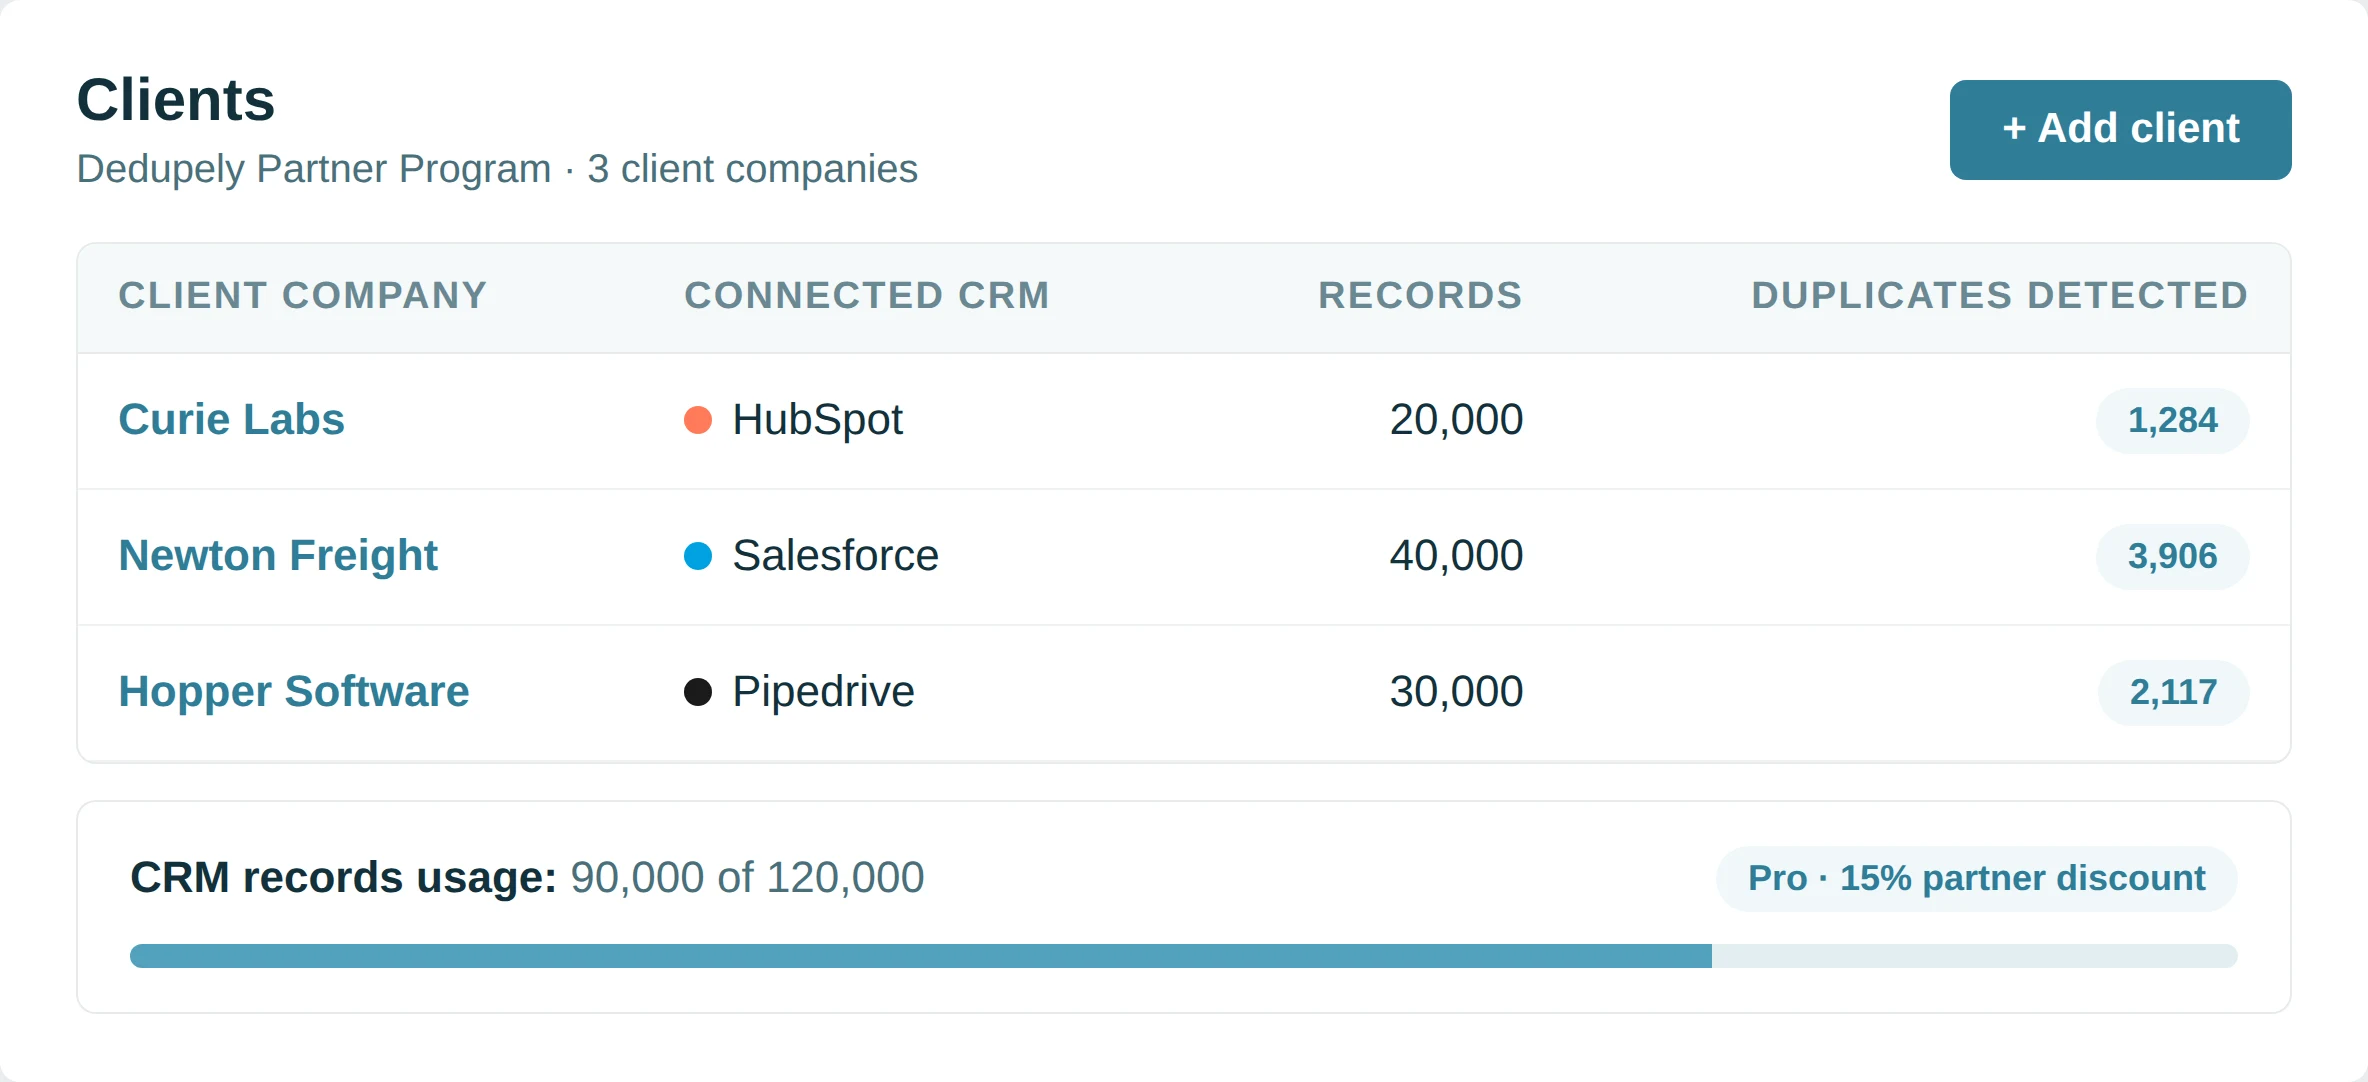Sort by Connected CRM column header
This screenshot has height=1082, width=2368.
(x=867, y=296)
